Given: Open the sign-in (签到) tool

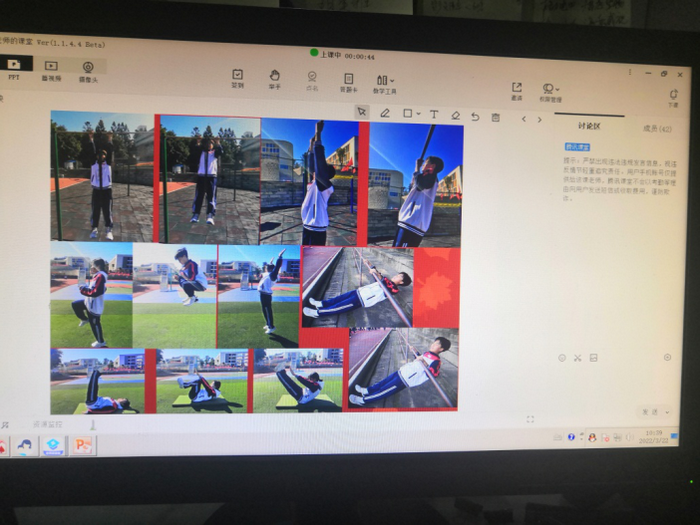Looking at the screenshot, I should coord(237,77).
